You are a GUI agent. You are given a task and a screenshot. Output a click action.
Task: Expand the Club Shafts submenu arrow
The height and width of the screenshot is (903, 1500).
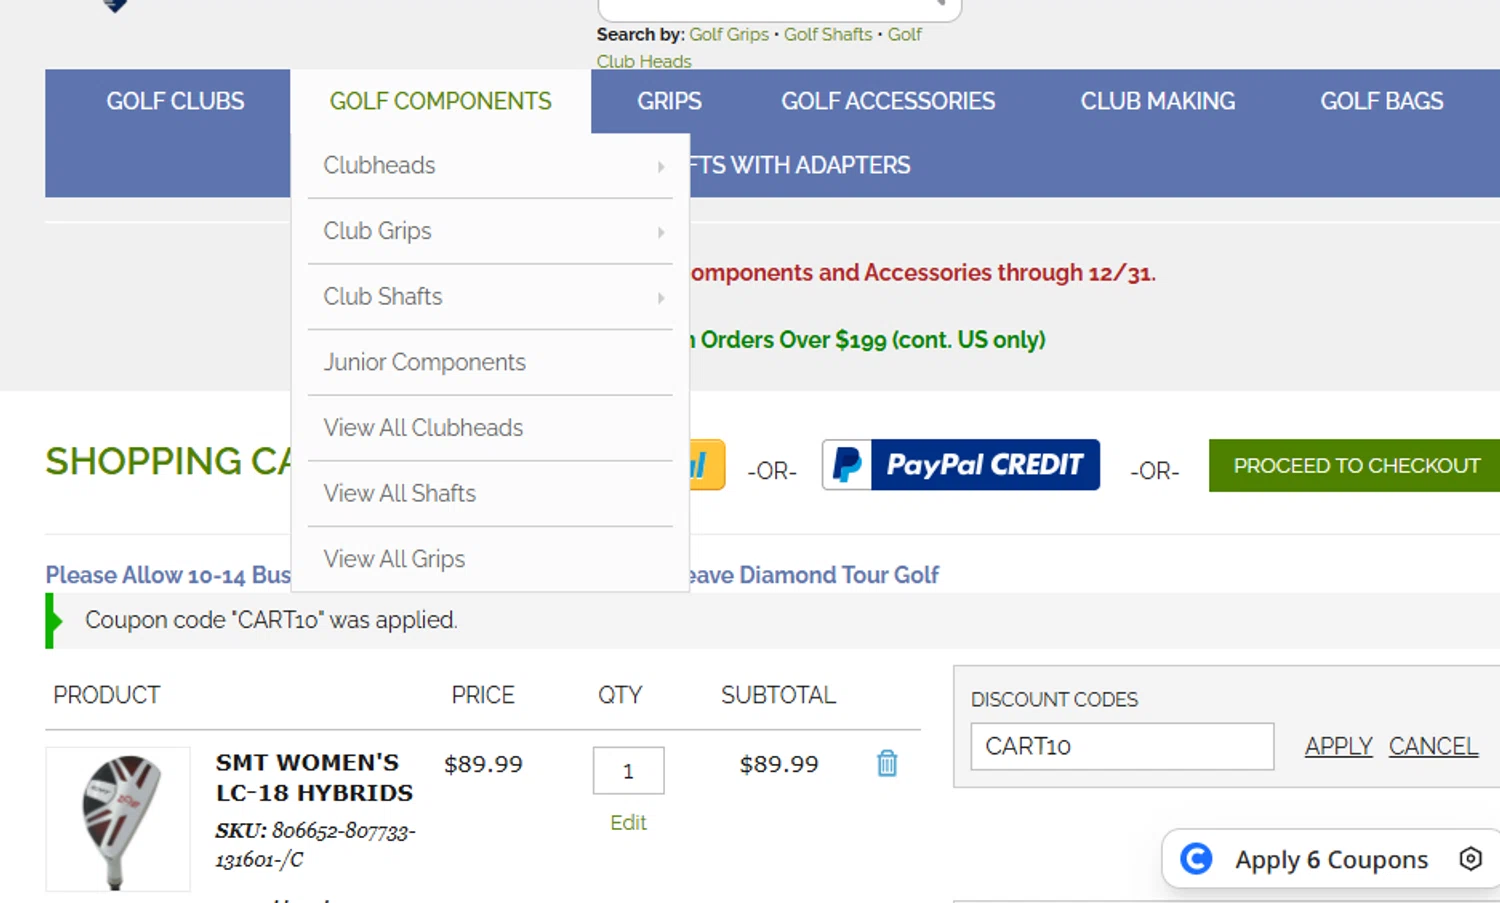[661, 298]
